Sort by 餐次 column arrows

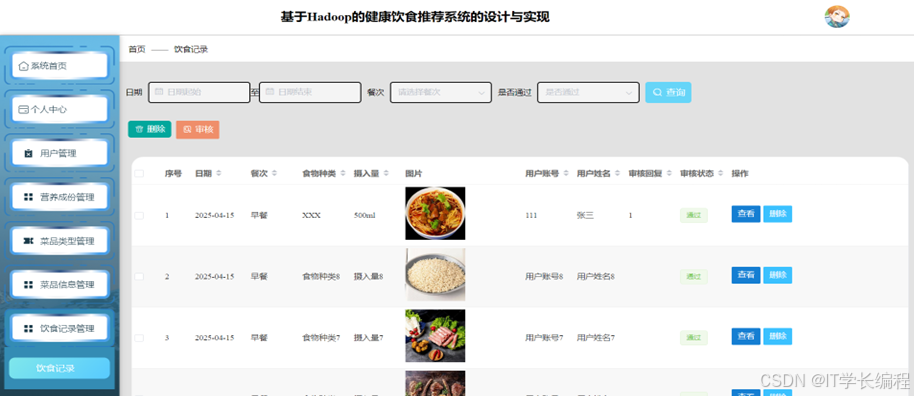tap(274, 173)
